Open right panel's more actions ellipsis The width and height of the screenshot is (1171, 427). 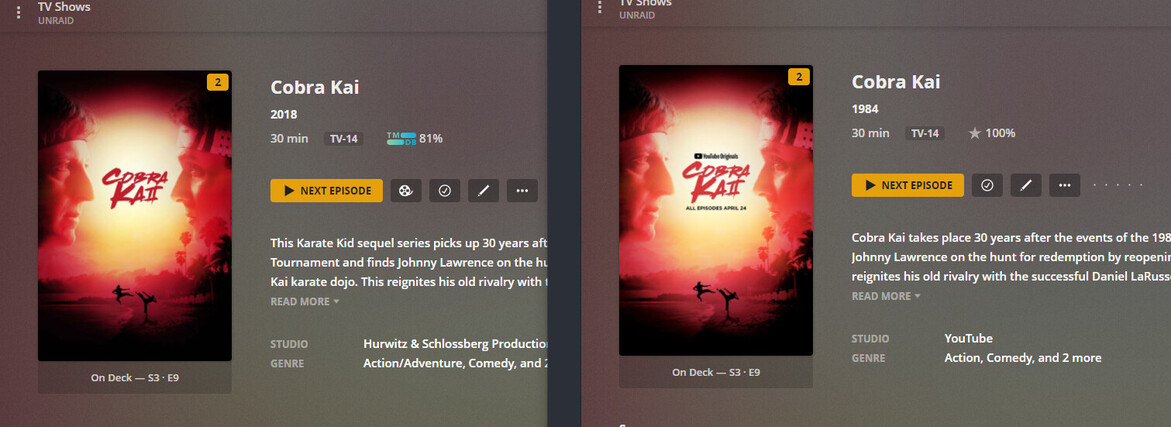click(x=1065, y=185)
